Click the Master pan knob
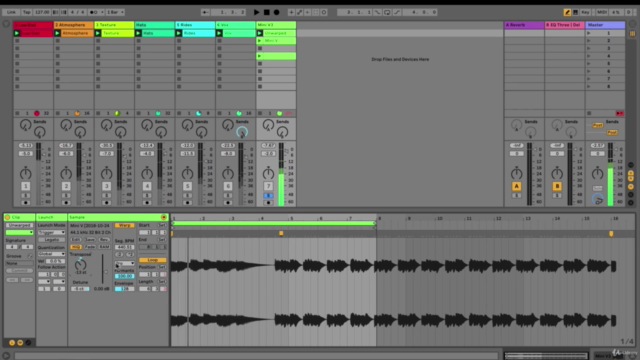The height and width of the screenshot is (360, 640). (597, 173)
